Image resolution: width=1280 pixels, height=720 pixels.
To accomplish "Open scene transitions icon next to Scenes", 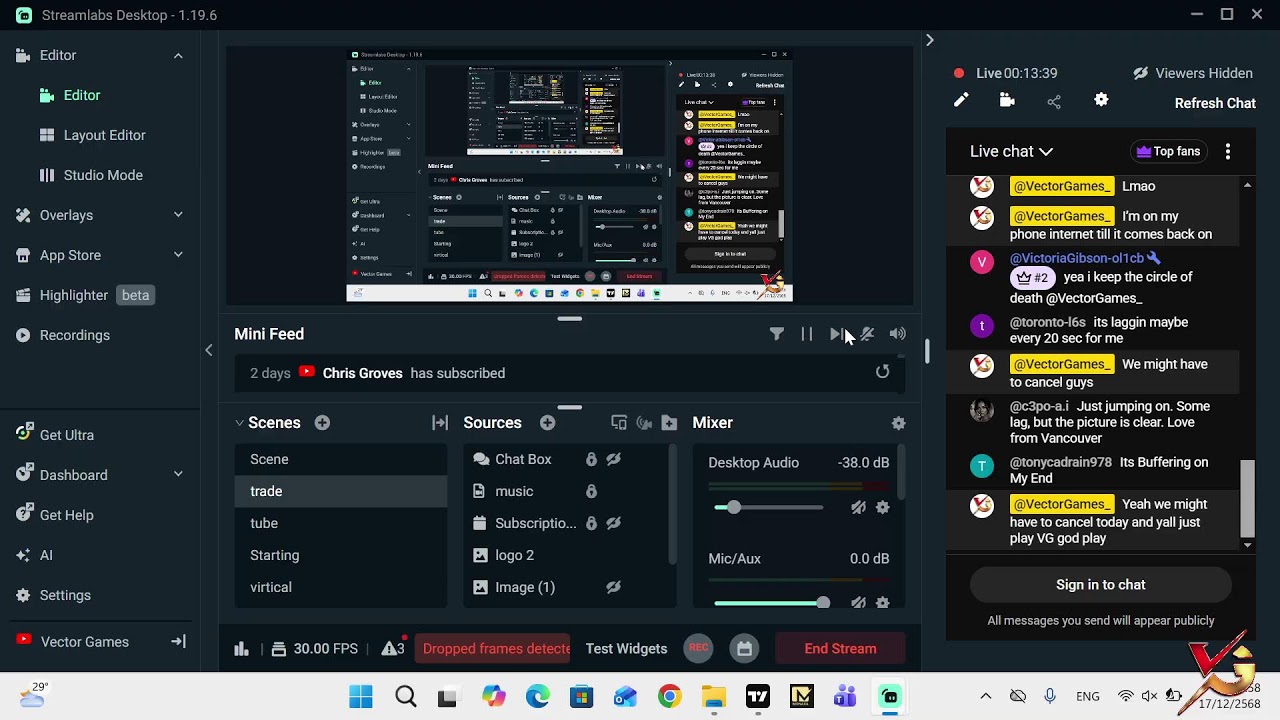I will click(440, 423).
